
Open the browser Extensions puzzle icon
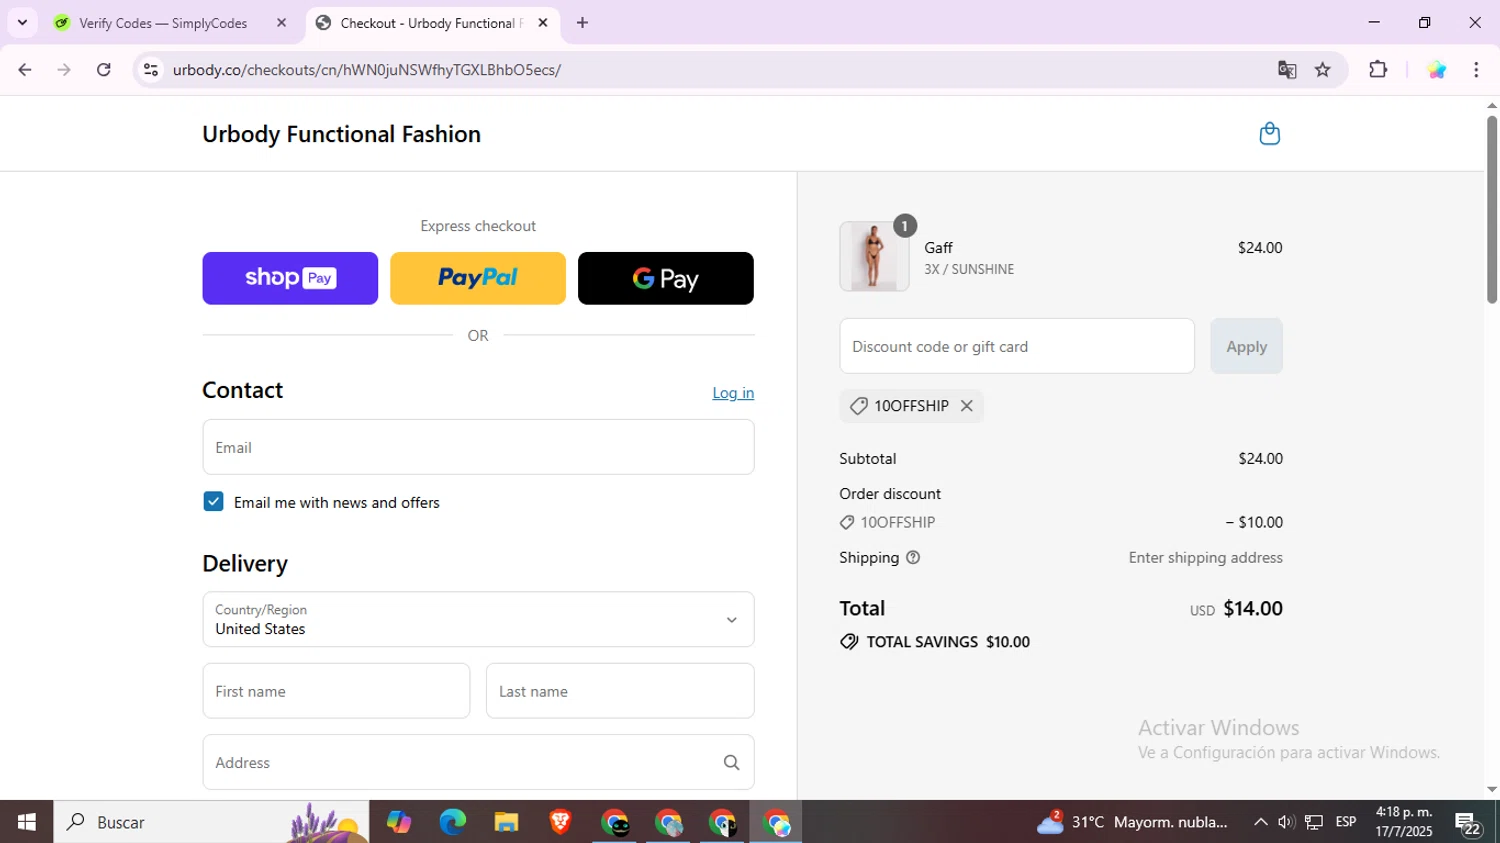(x=1378, y=70)
